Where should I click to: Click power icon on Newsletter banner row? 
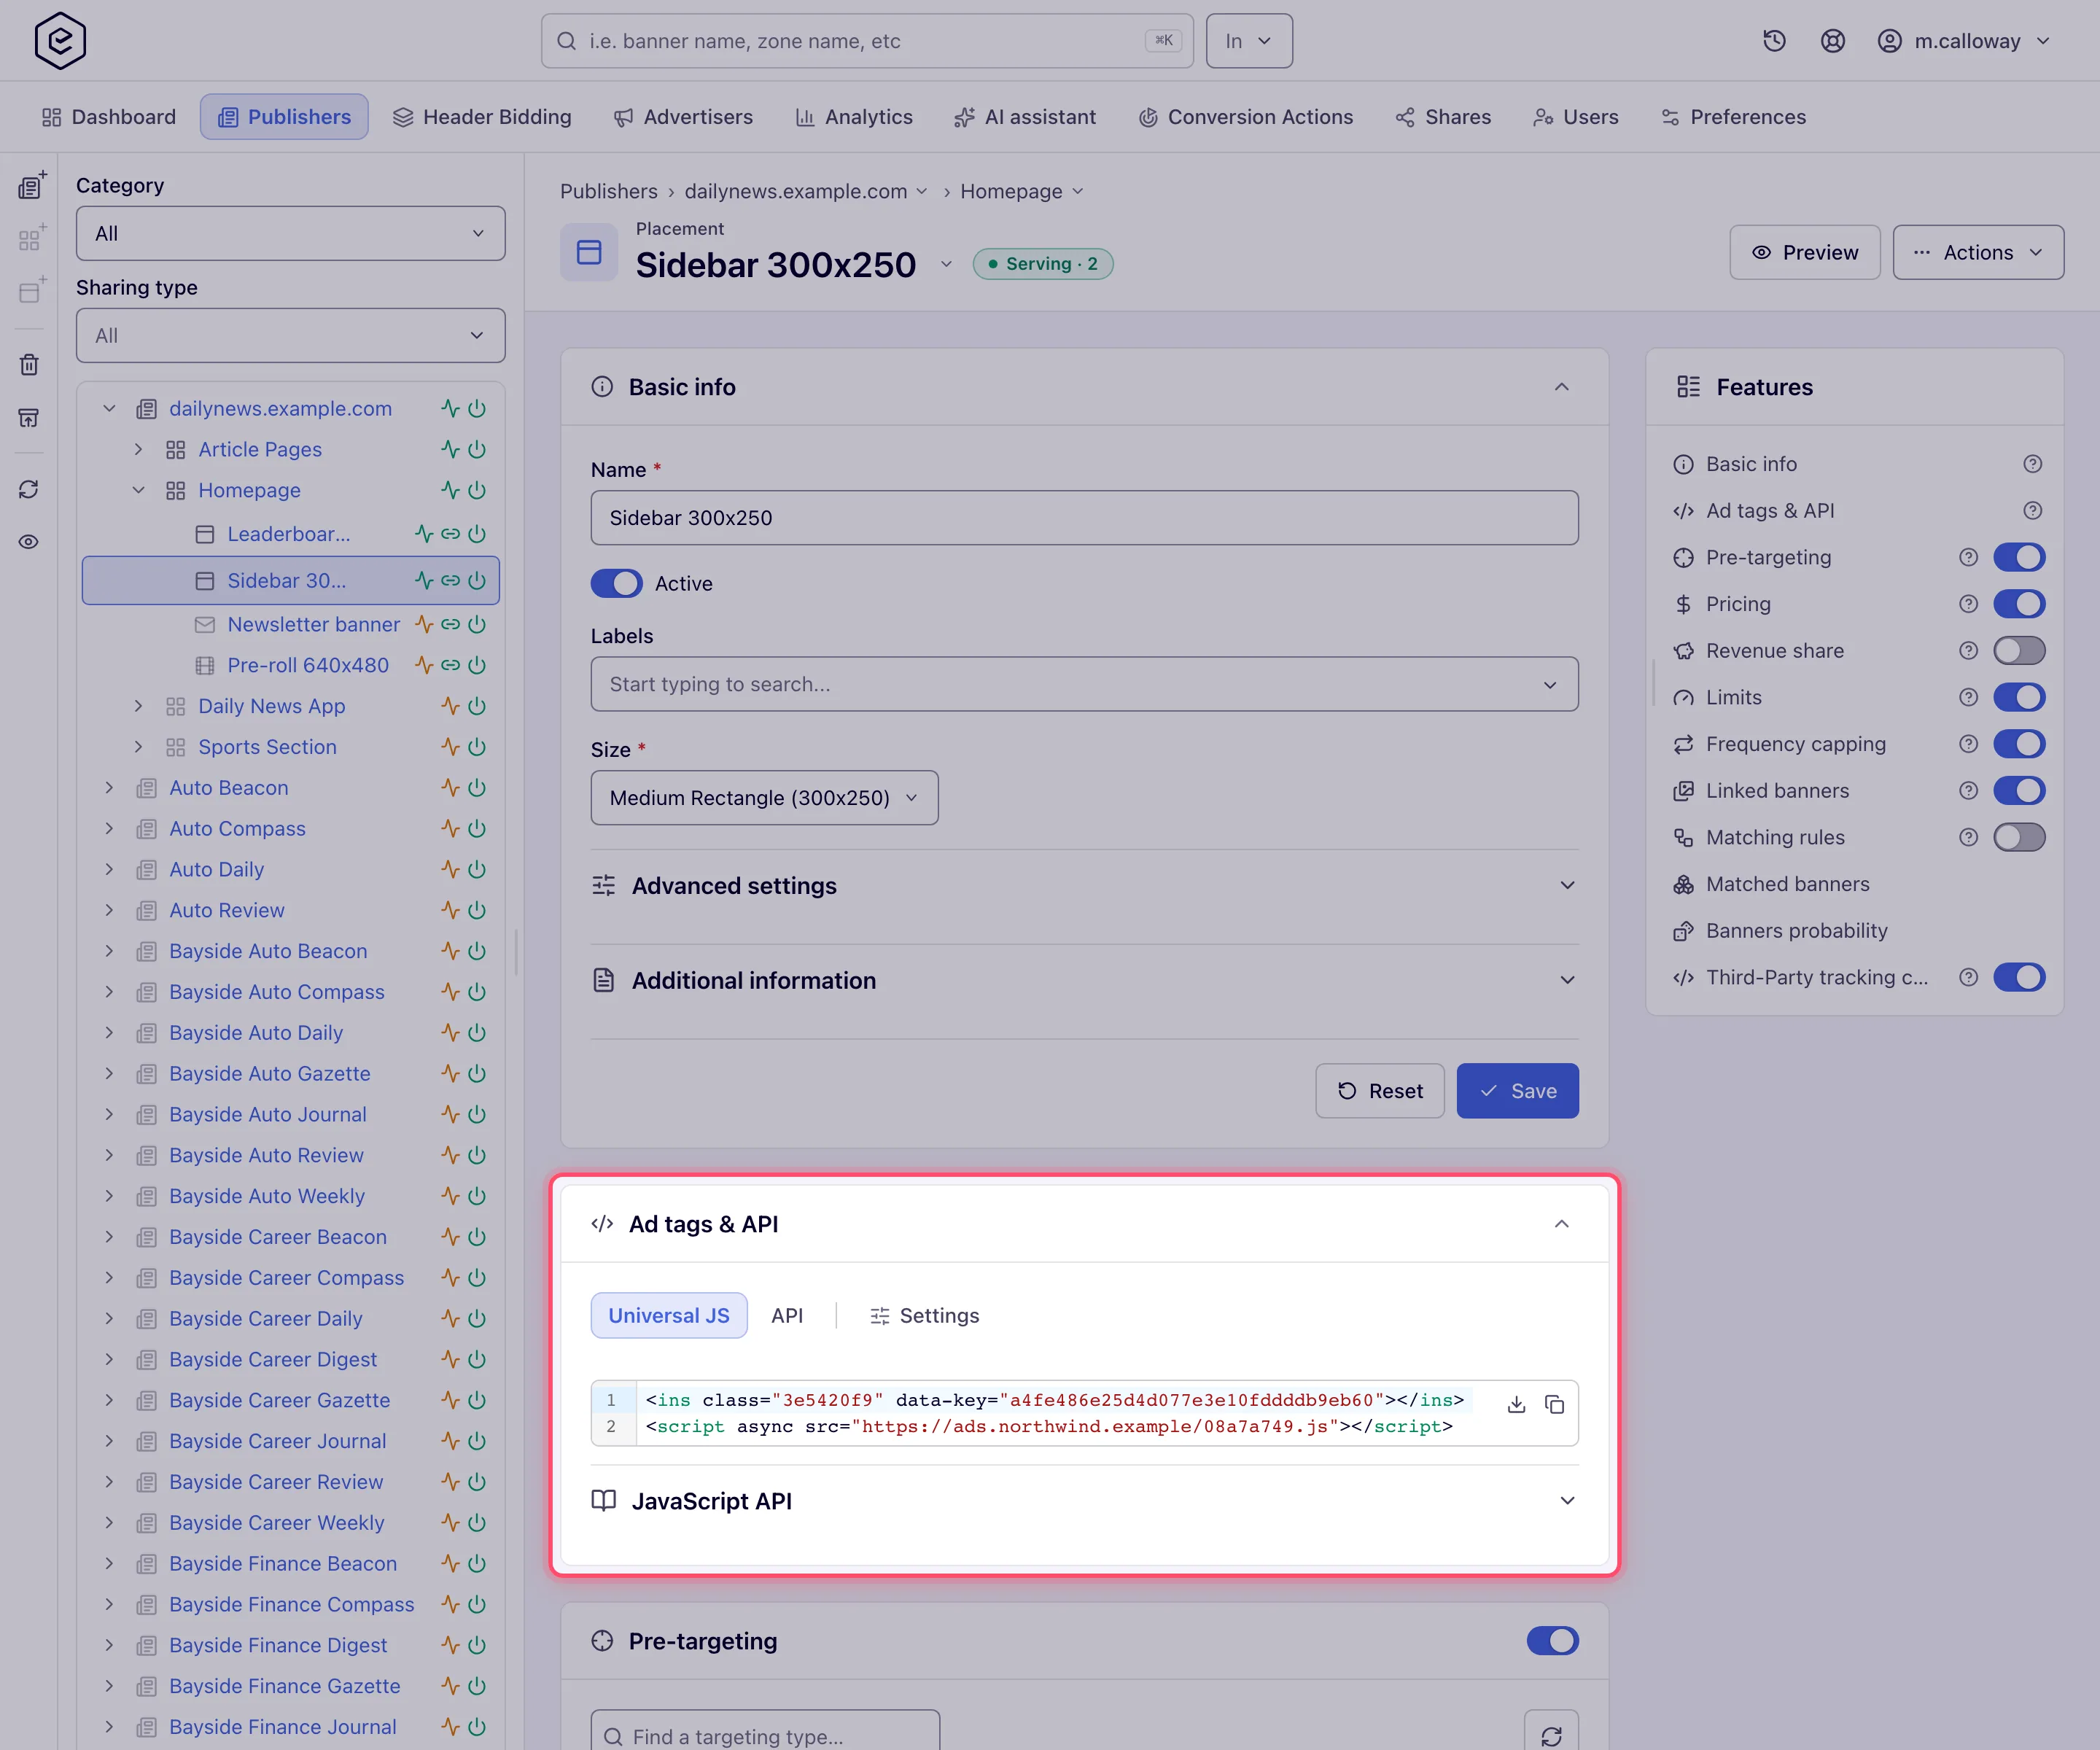477,624
